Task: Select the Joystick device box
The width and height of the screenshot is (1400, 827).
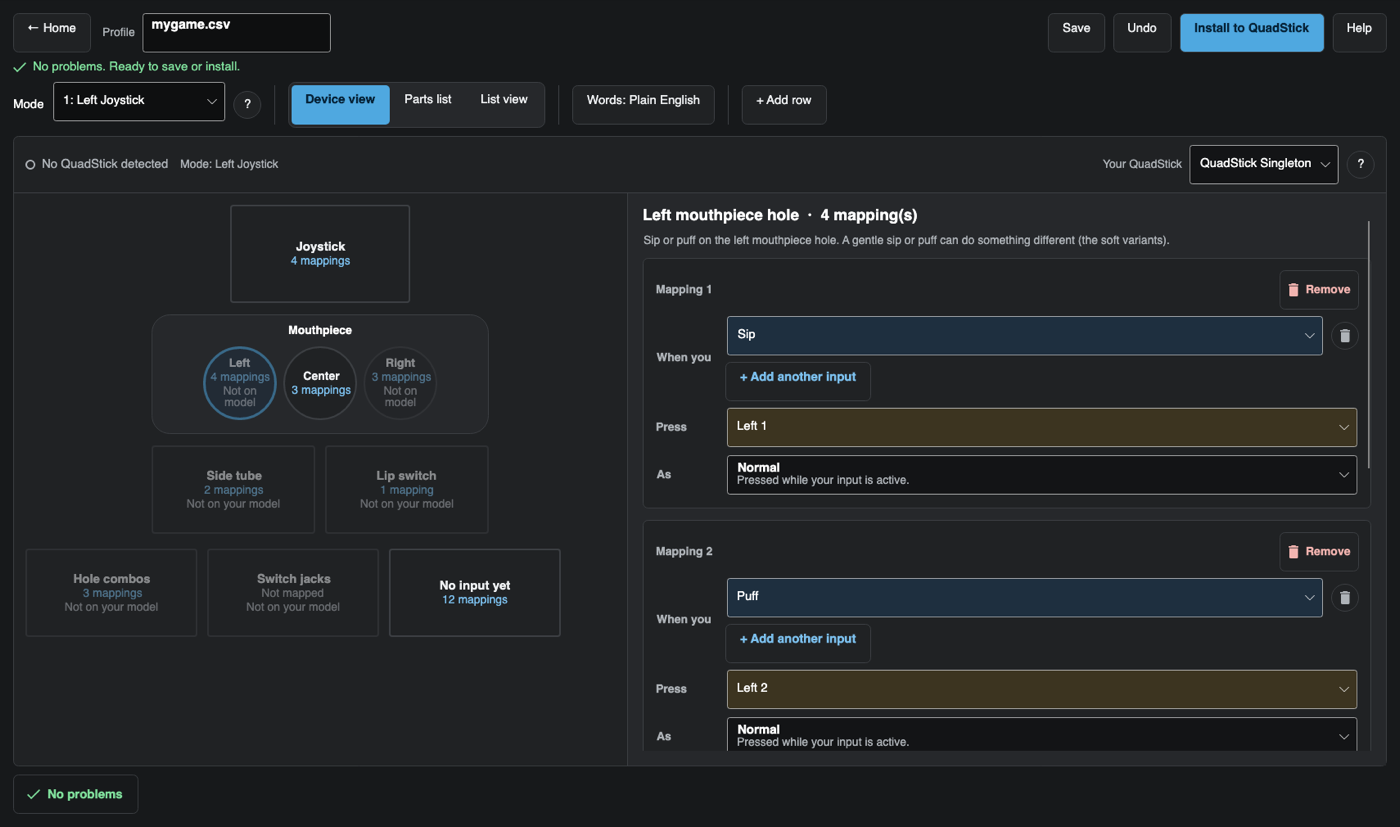Action: tap(320, 254)
